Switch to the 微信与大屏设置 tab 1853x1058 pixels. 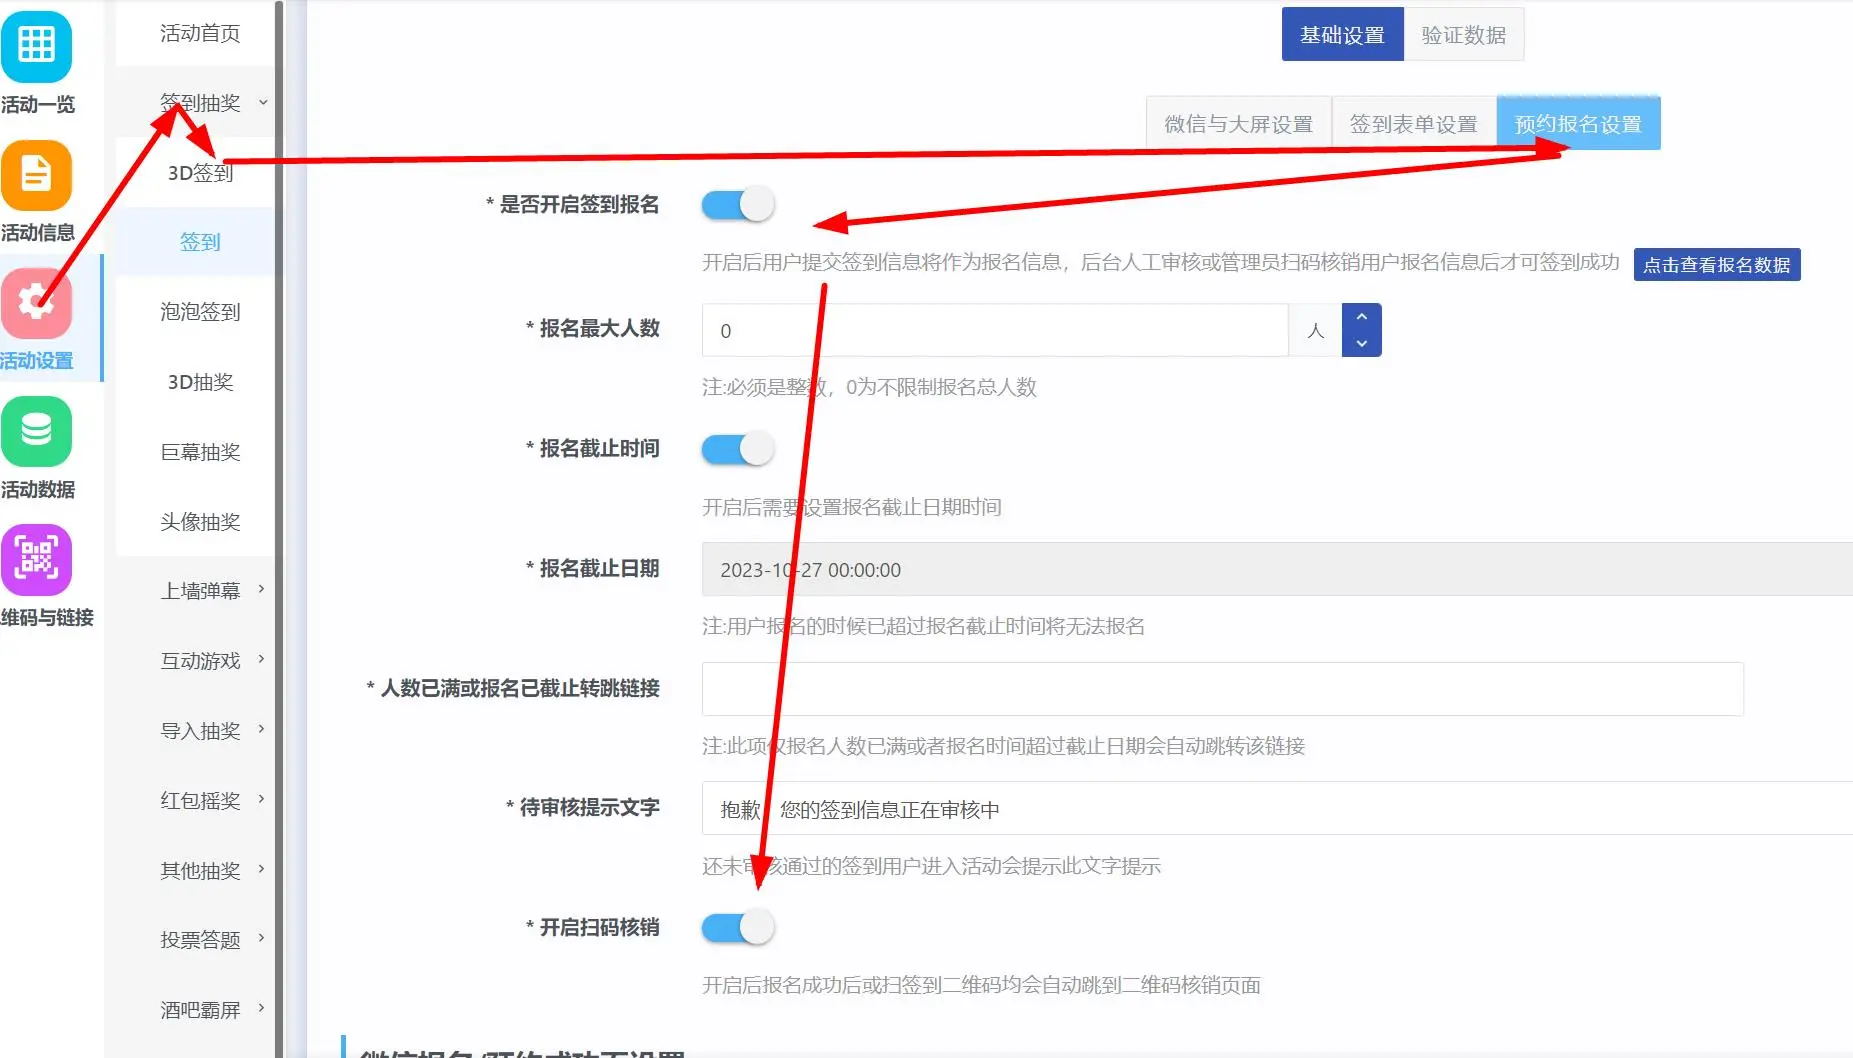(1238, 124)
